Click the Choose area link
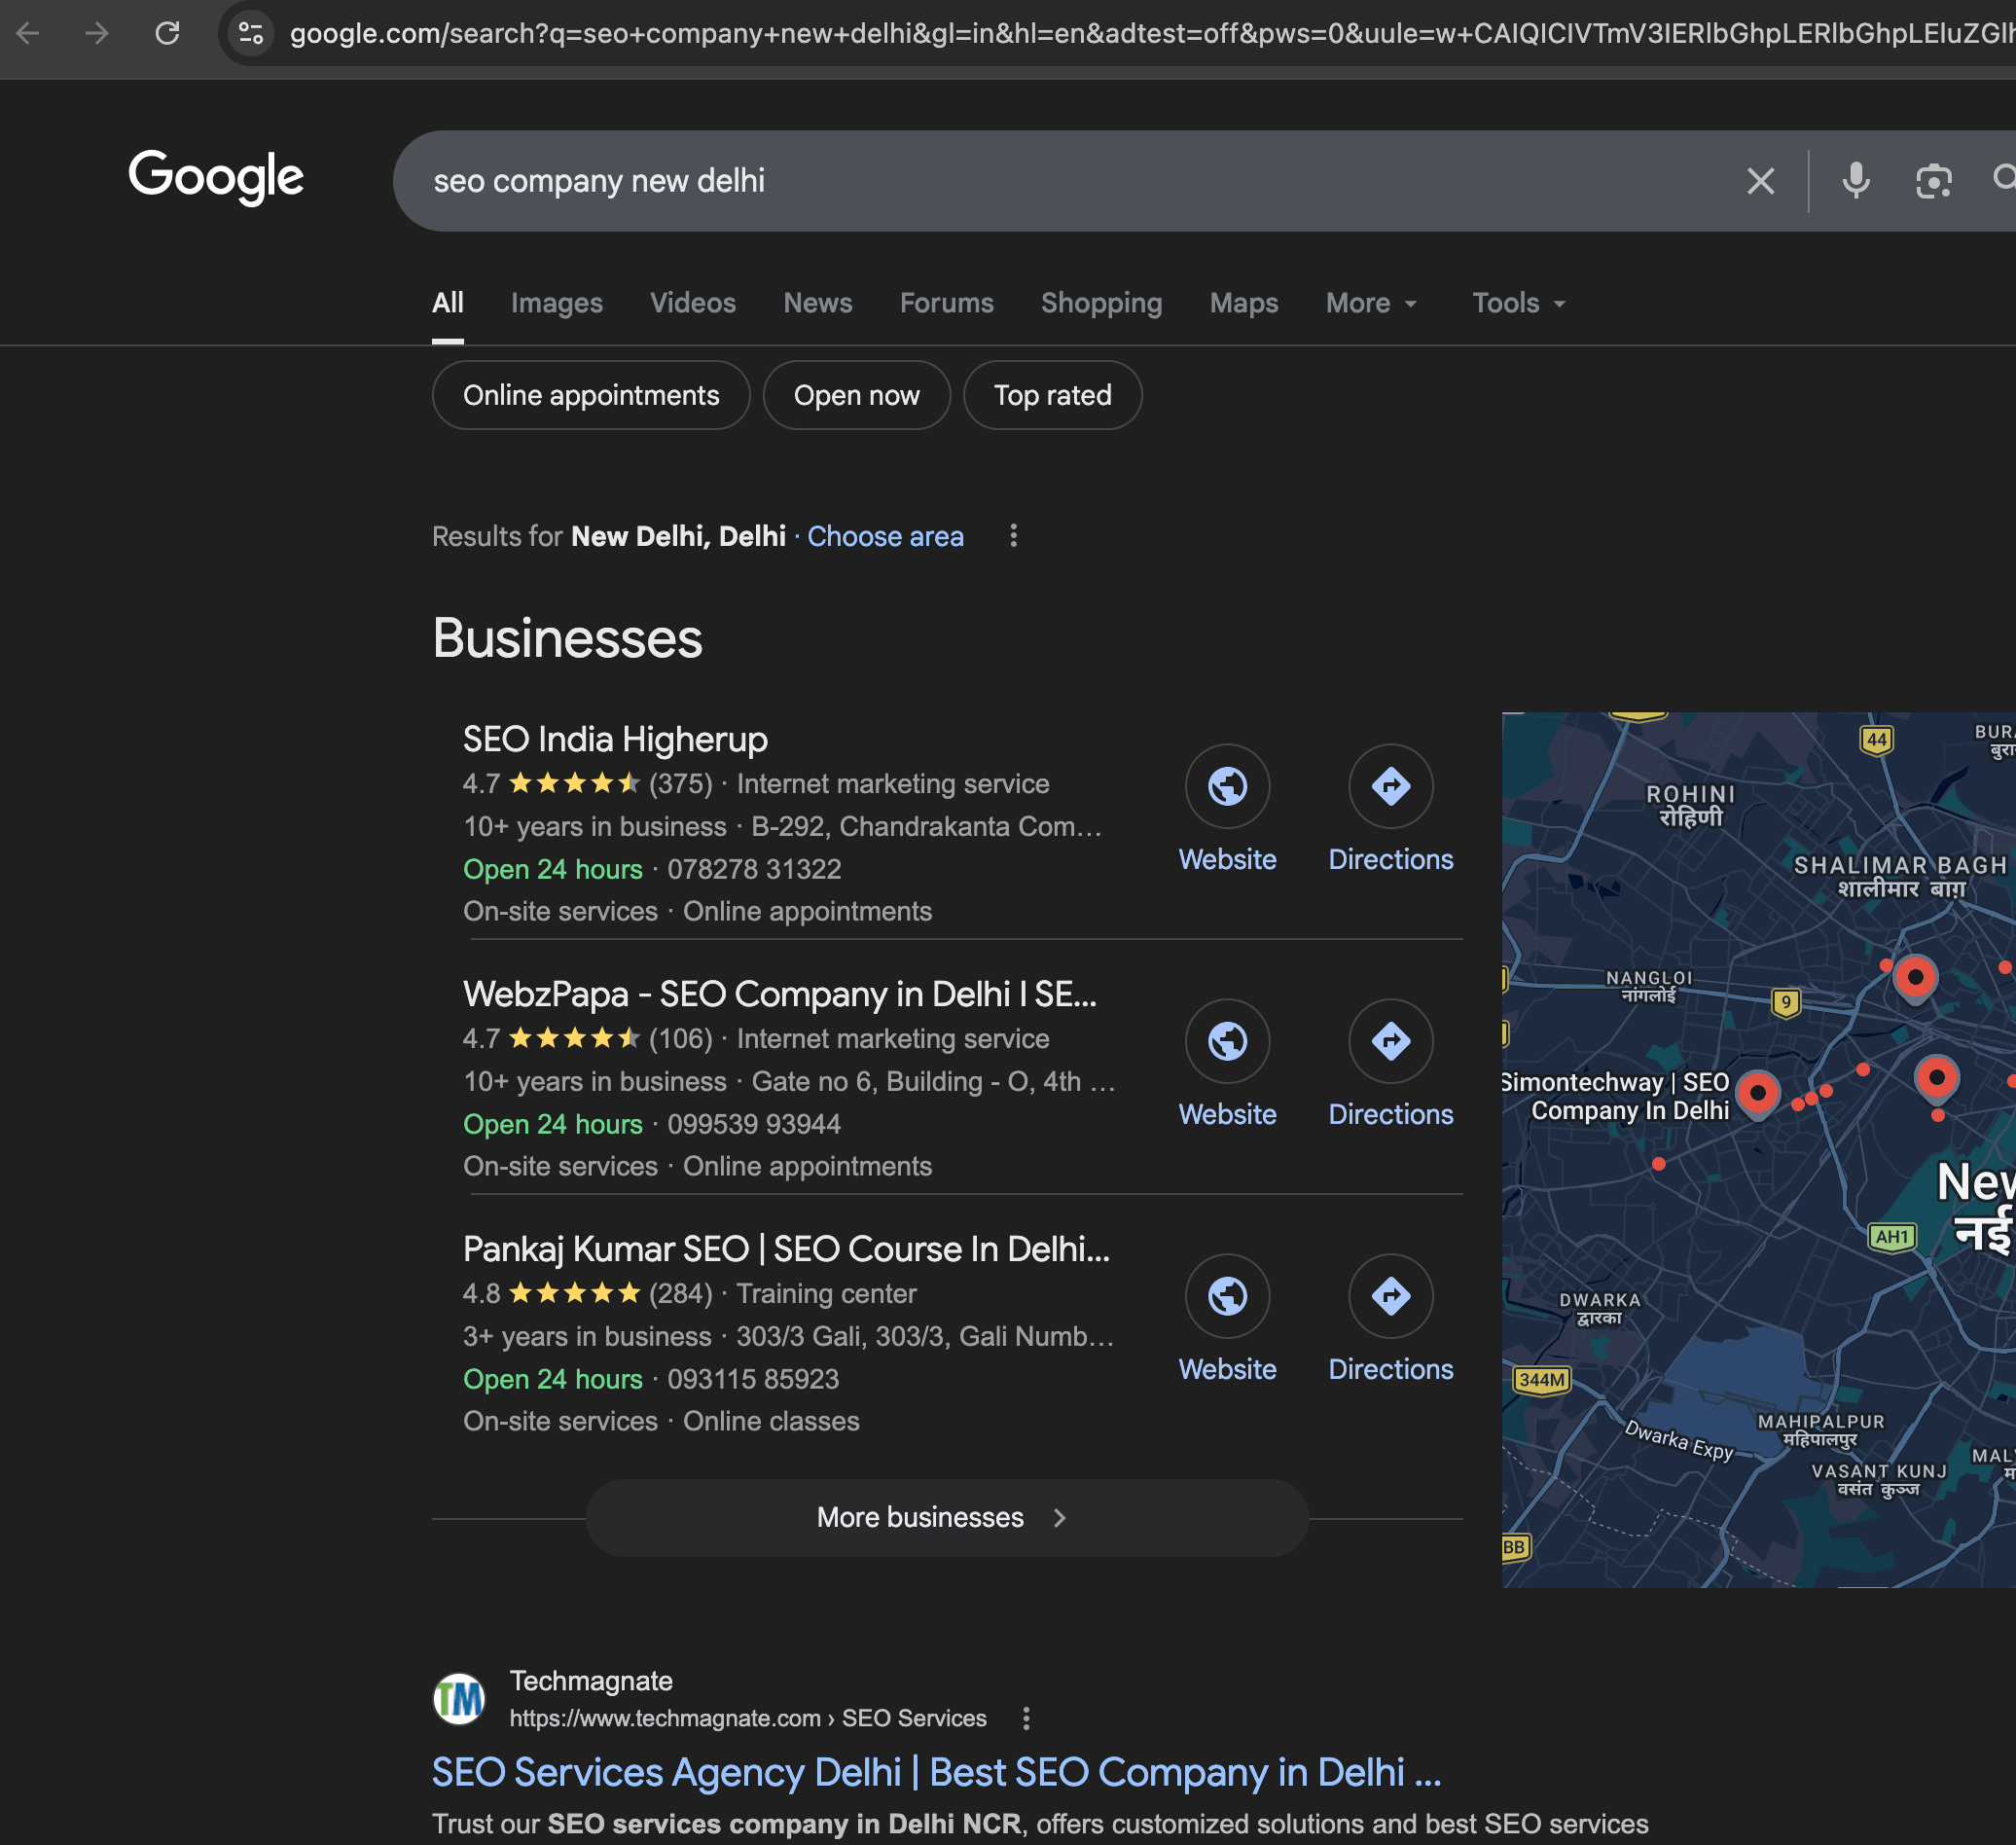 point(885,537)
